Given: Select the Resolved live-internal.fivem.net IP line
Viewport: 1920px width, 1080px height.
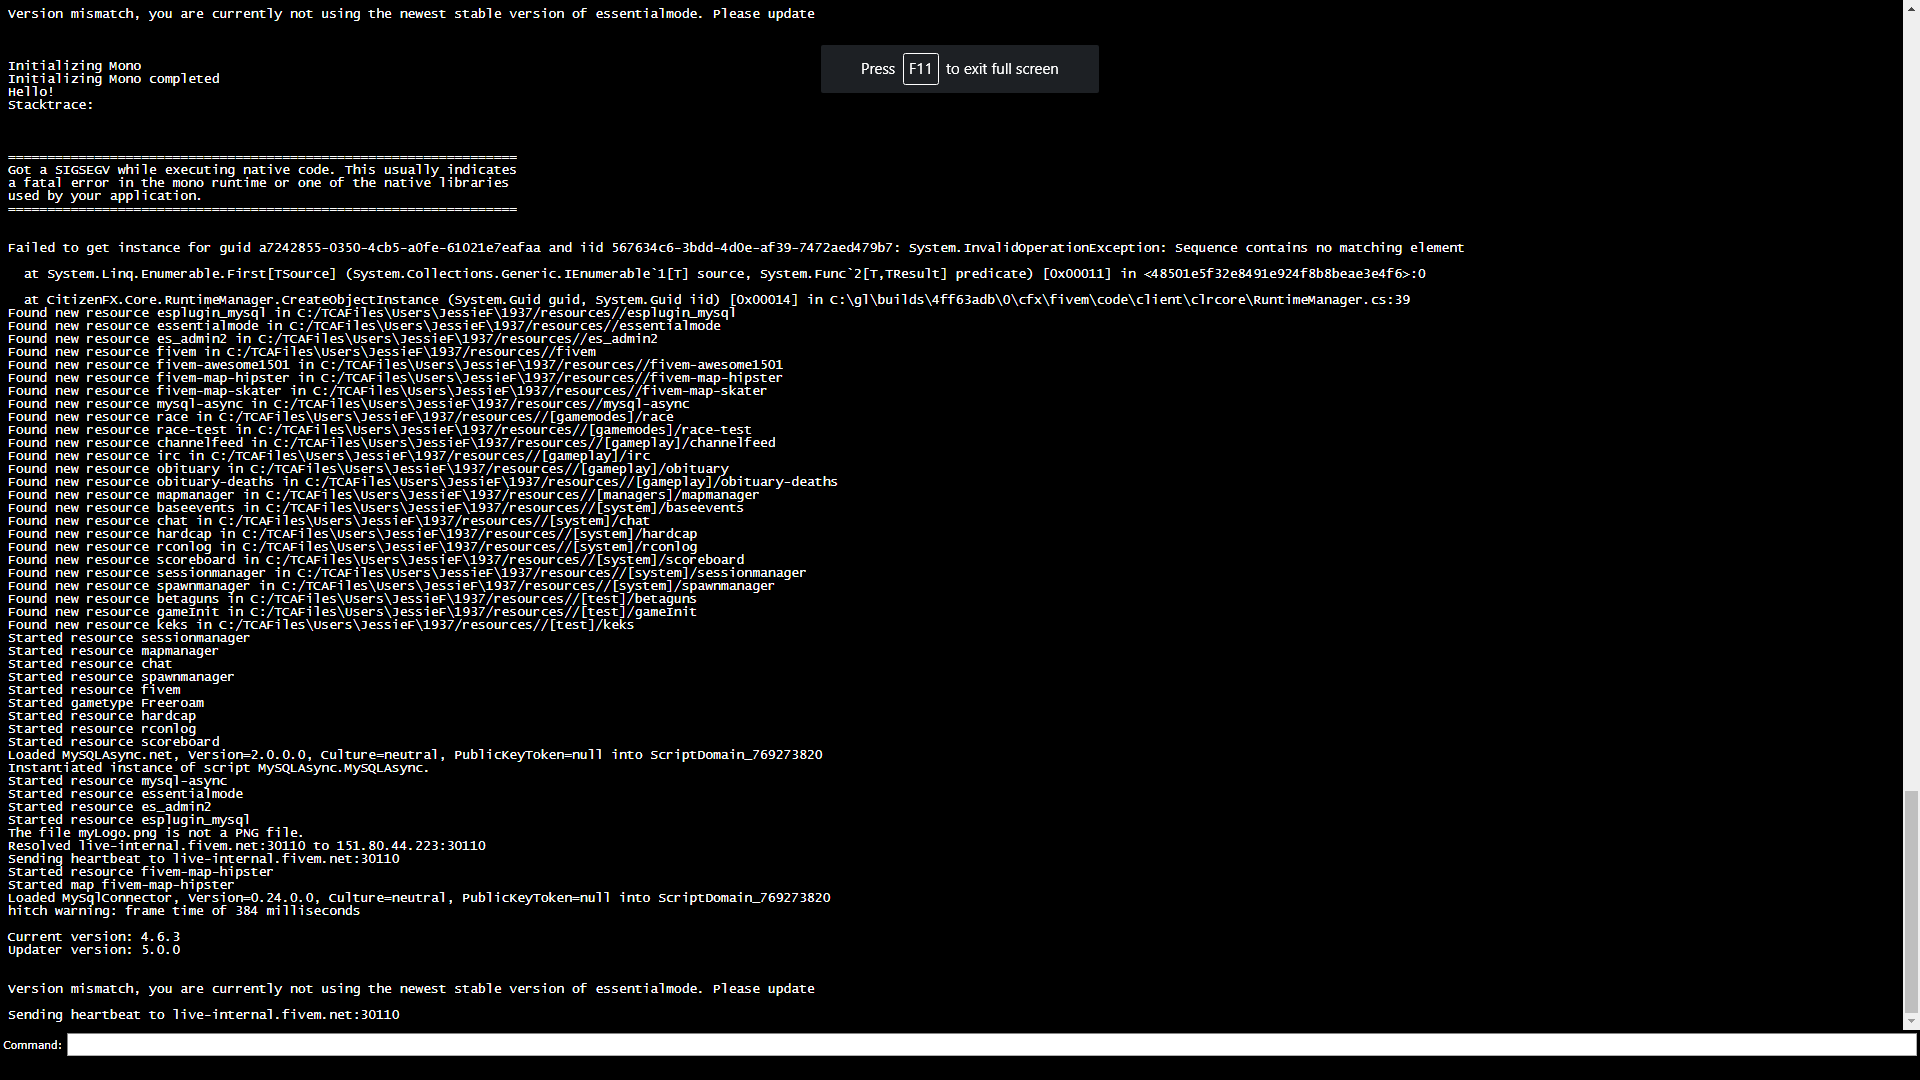Looking at the screenshot, I should point(246,845).
